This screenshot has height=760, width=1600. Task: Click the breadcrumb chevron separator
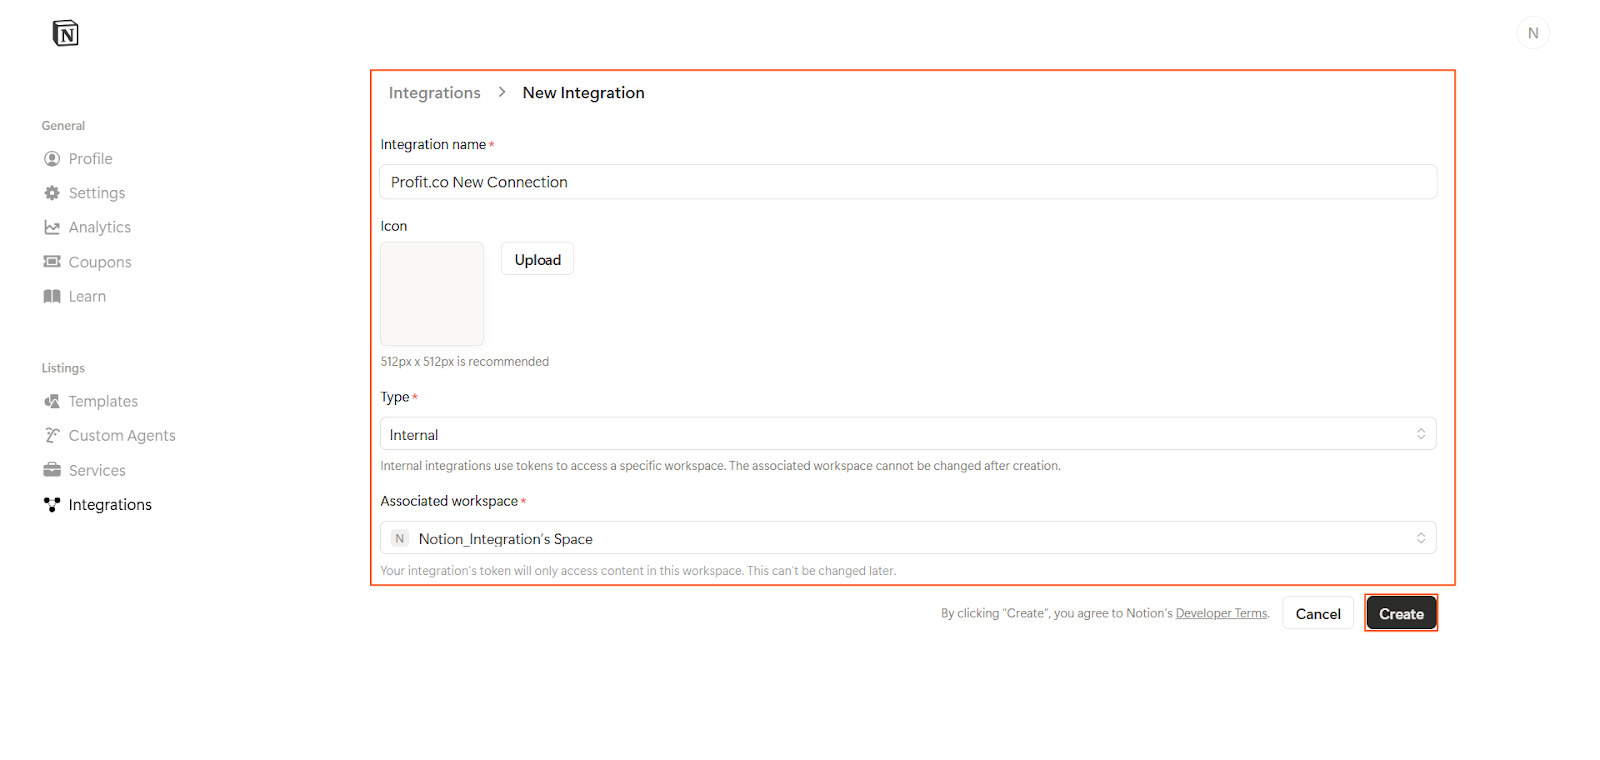(x=502, y=92)
